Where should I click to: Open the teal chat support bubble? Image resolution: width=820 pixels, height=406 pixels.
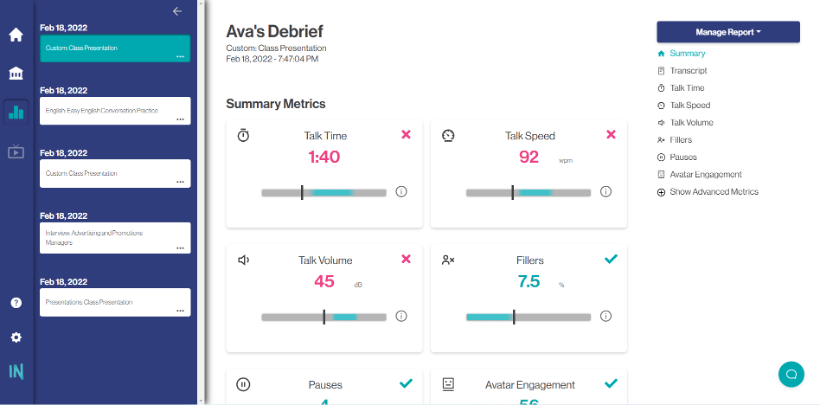[x=791, y=374]
